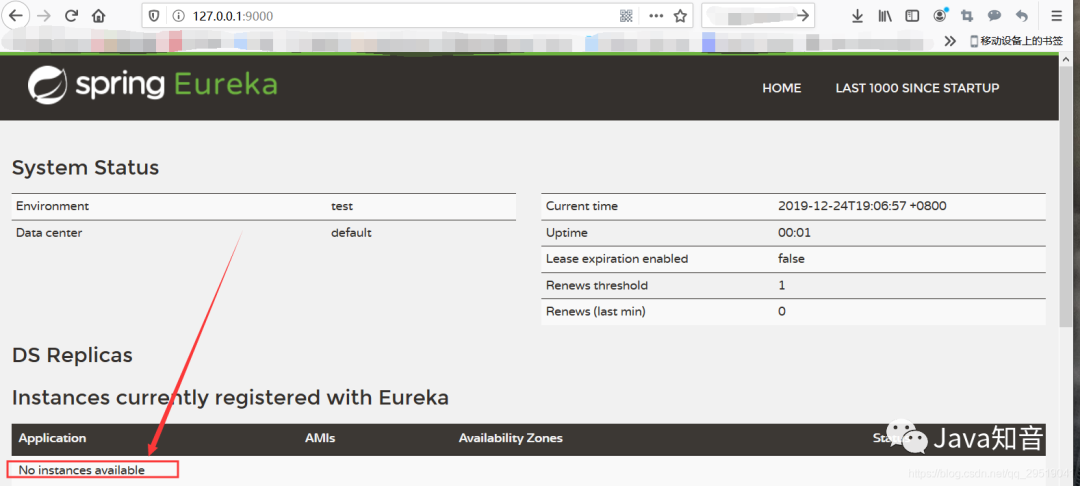Select the DS Replicas heading
Viewport: 1080px width, 486px height.
pyautogui.click(x=72, y=355)
